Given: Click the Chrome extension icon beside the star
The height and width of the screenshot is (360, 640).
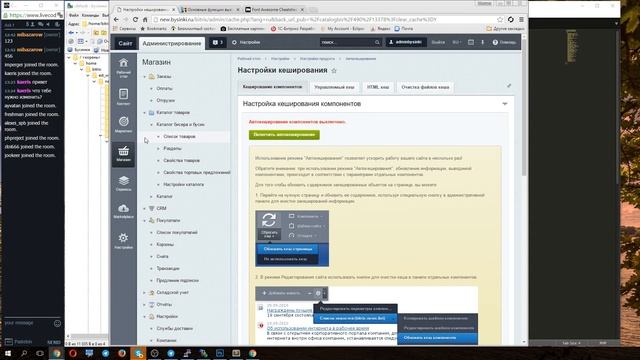Looking at the screenshot, I should click(511, 20).
